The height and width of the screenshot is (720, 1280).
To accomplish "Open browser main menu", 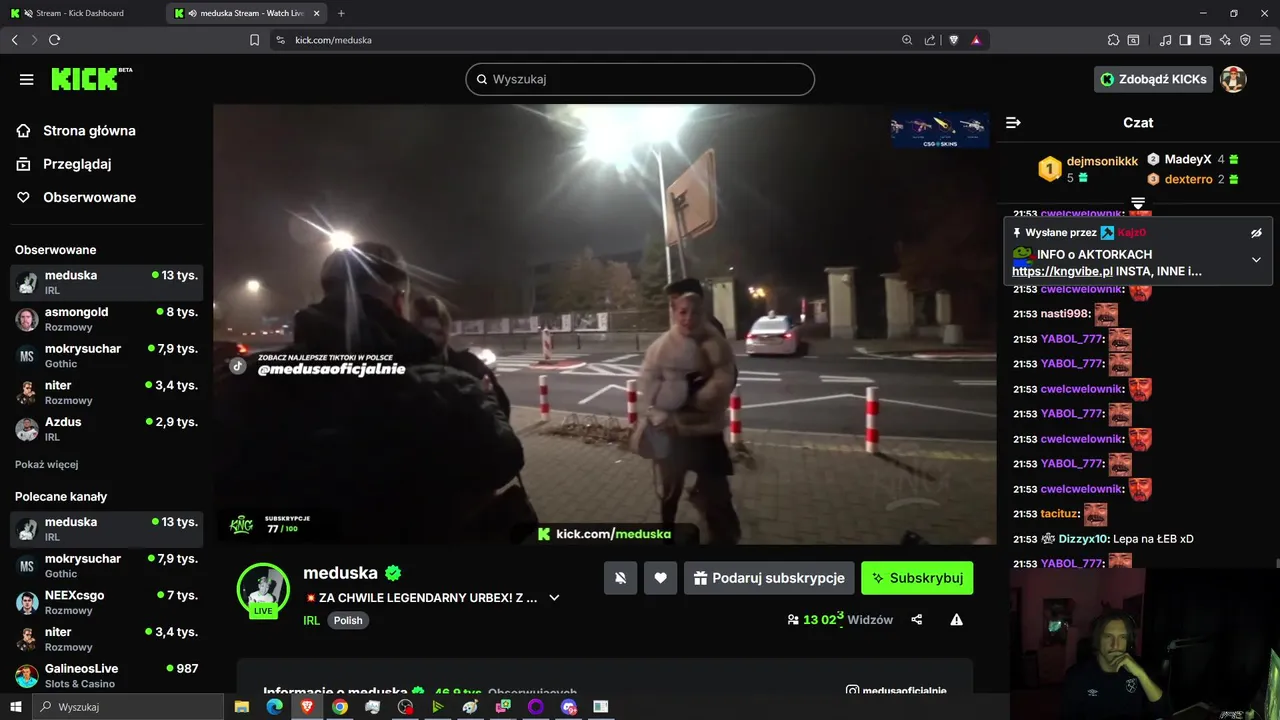I will pyautogui.click(x=1266, y=40).
